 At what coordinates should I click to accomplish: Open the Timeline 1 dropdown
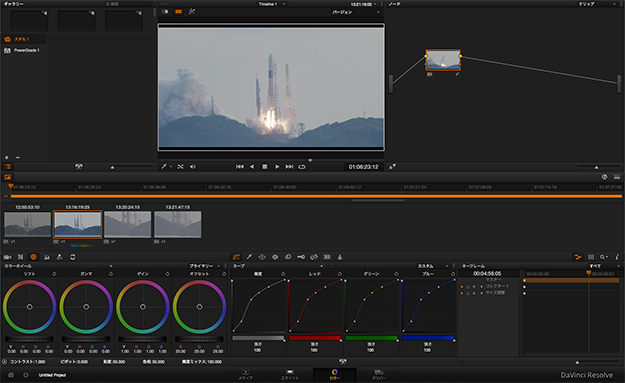[272, 4]
